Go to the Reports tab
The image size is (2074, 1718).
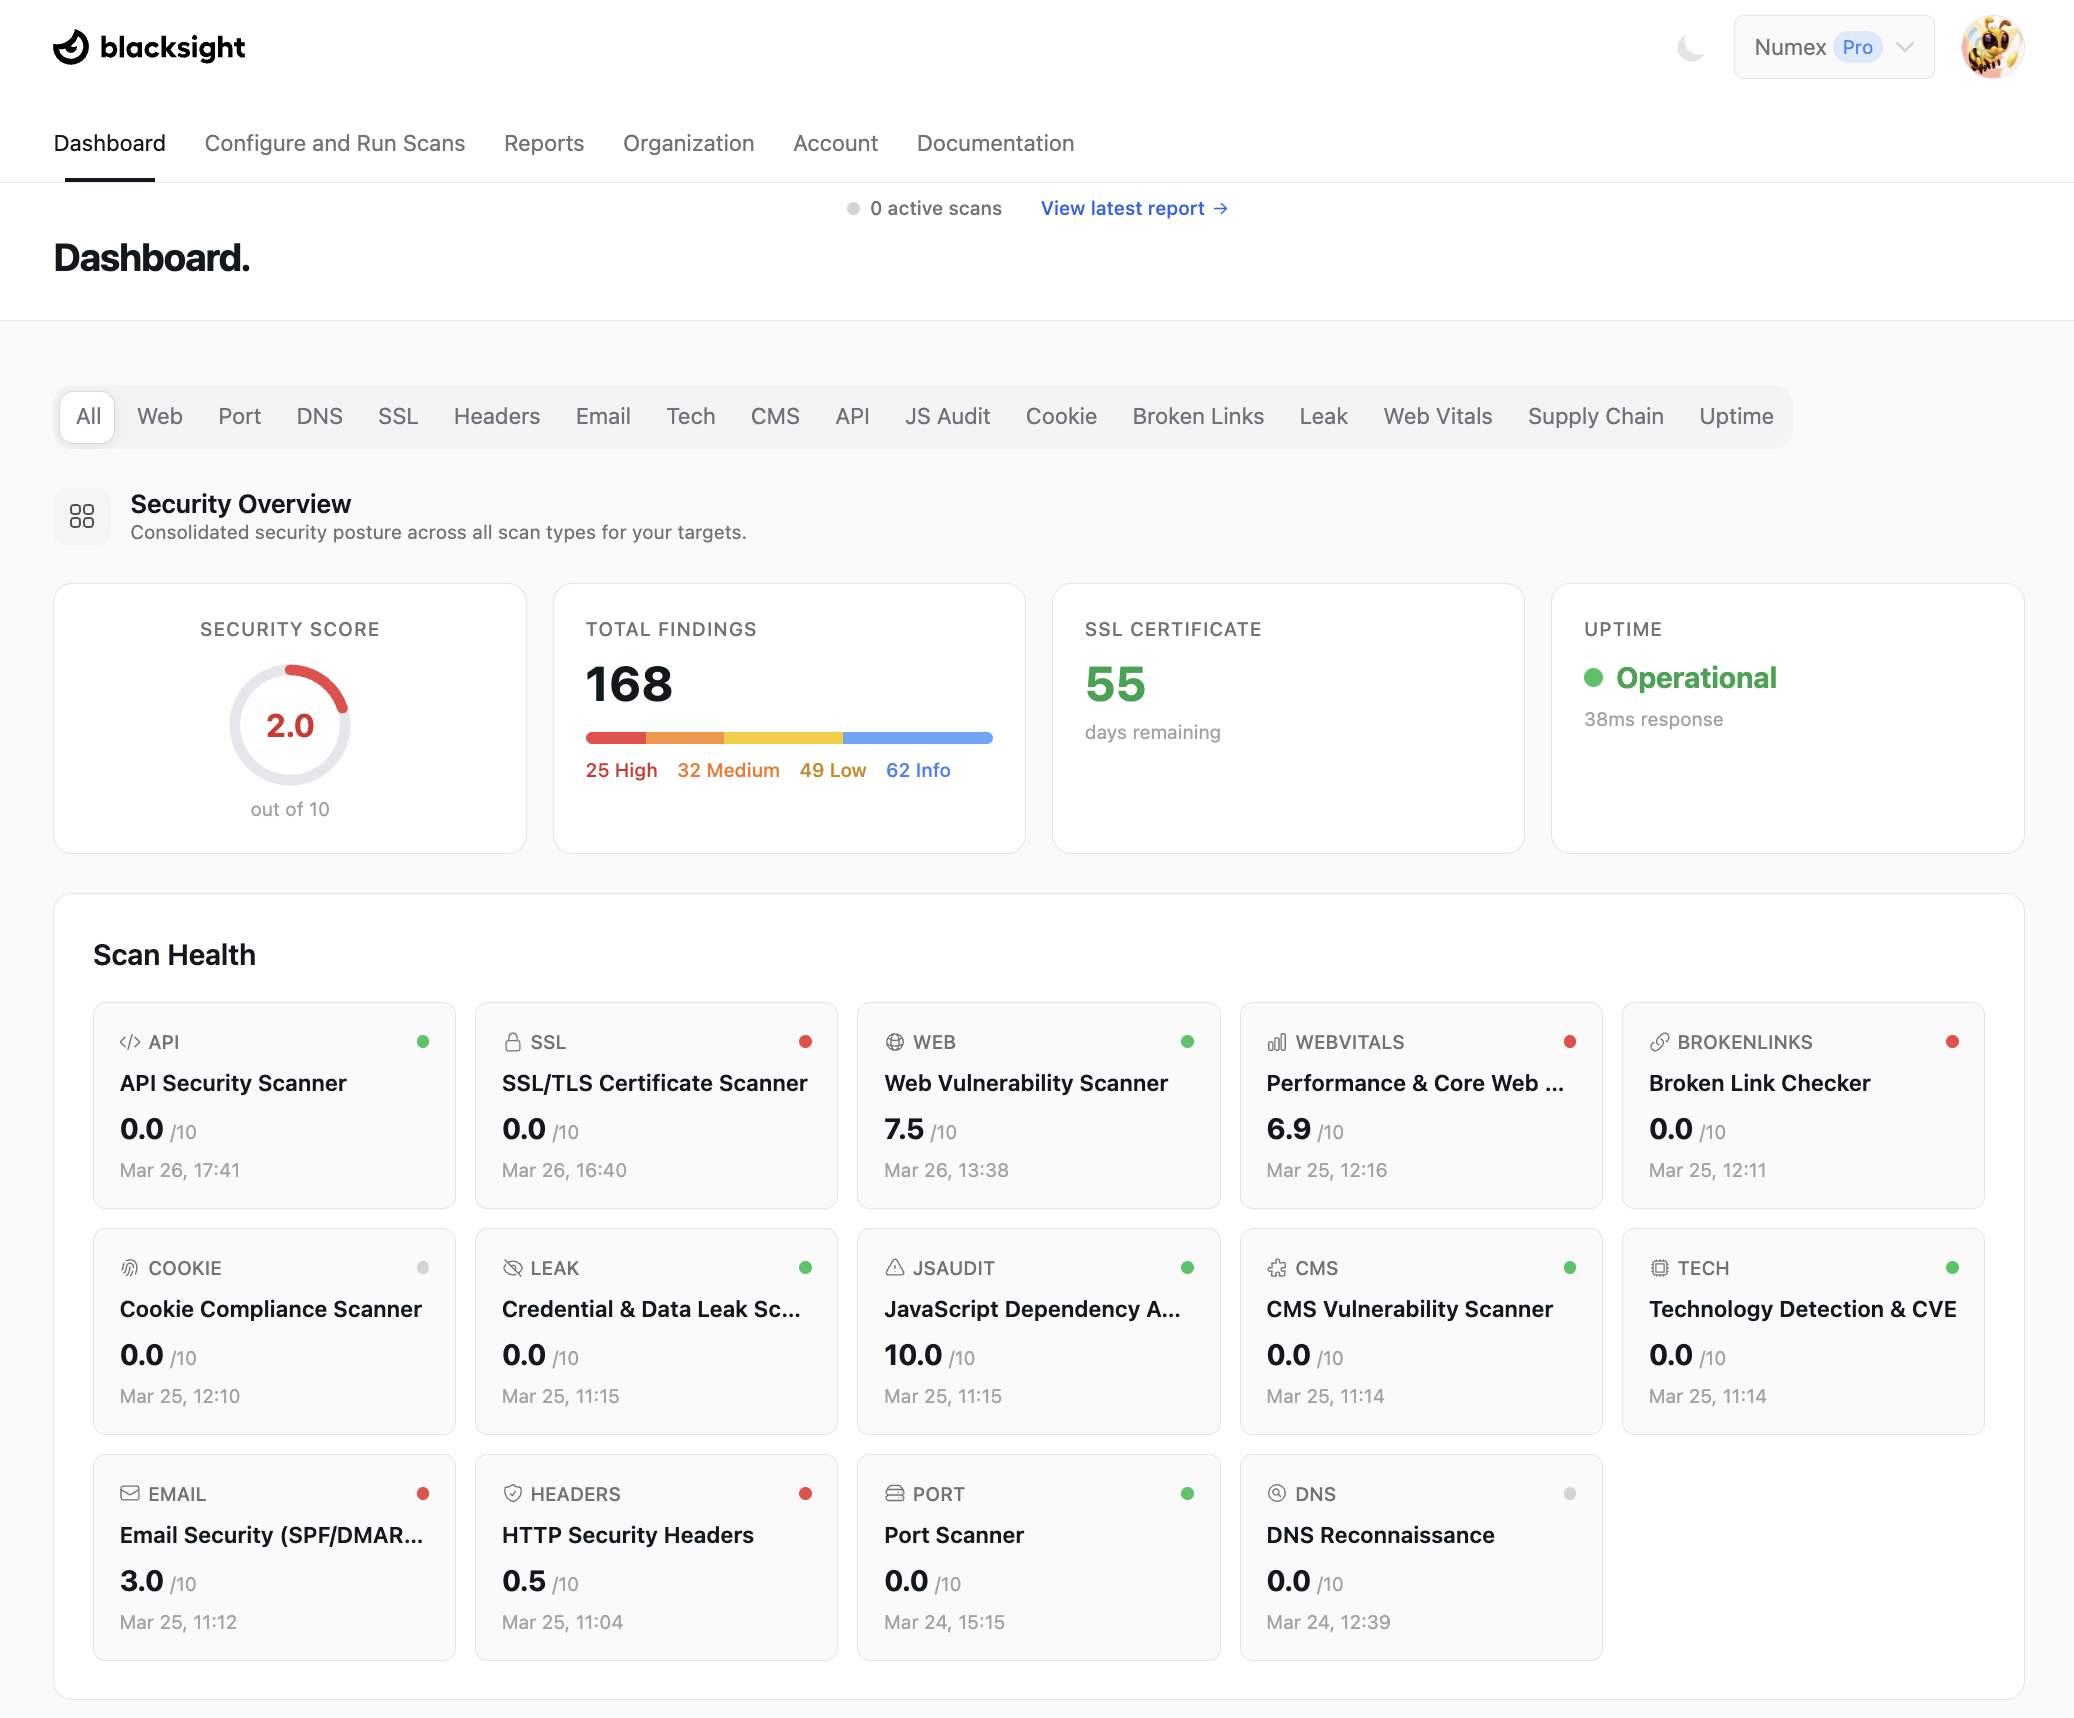point(543,143)
